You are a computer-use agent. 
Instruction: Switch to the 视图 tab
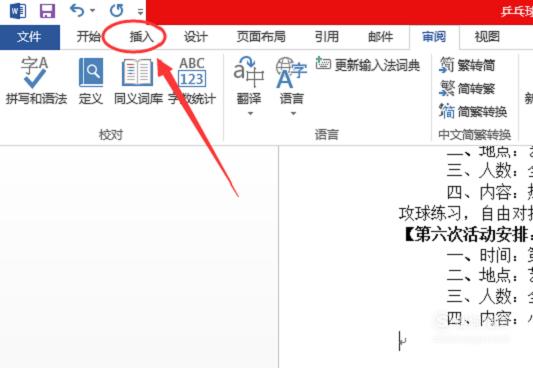click(487, 37)
